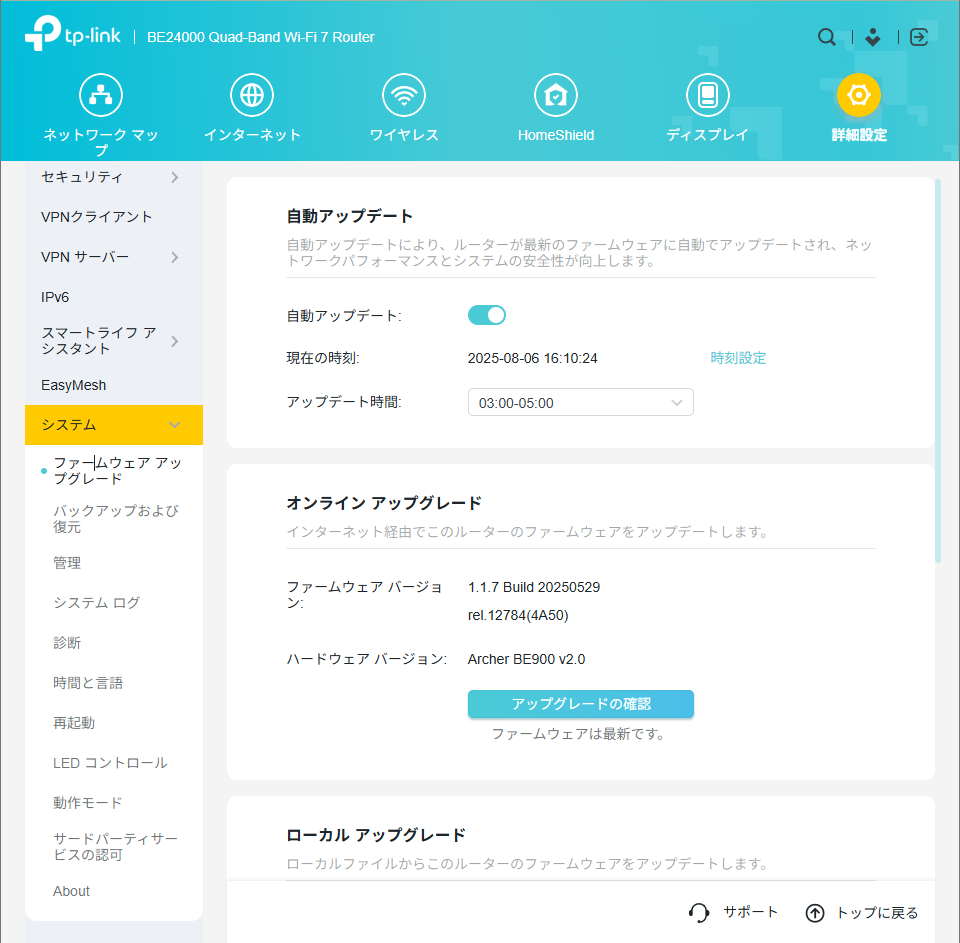Click the current time value 2025-08-06 16:10:24

click(533, 358)
